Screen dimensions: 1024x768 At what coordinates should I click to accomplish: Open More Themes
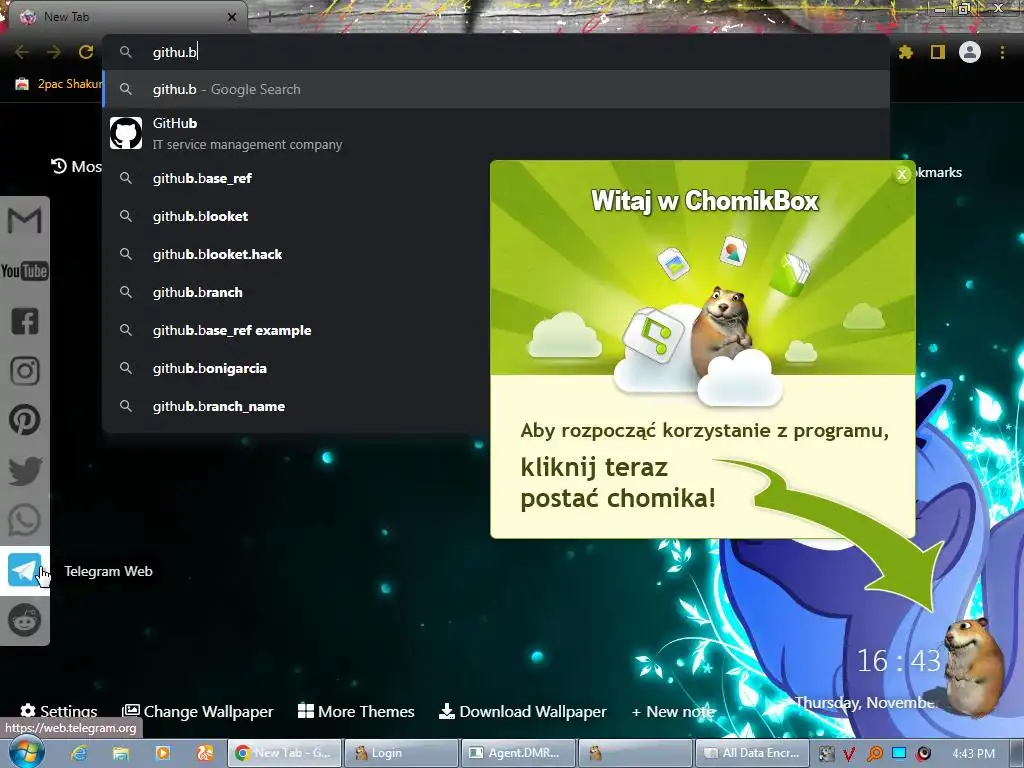pos(356,711)
